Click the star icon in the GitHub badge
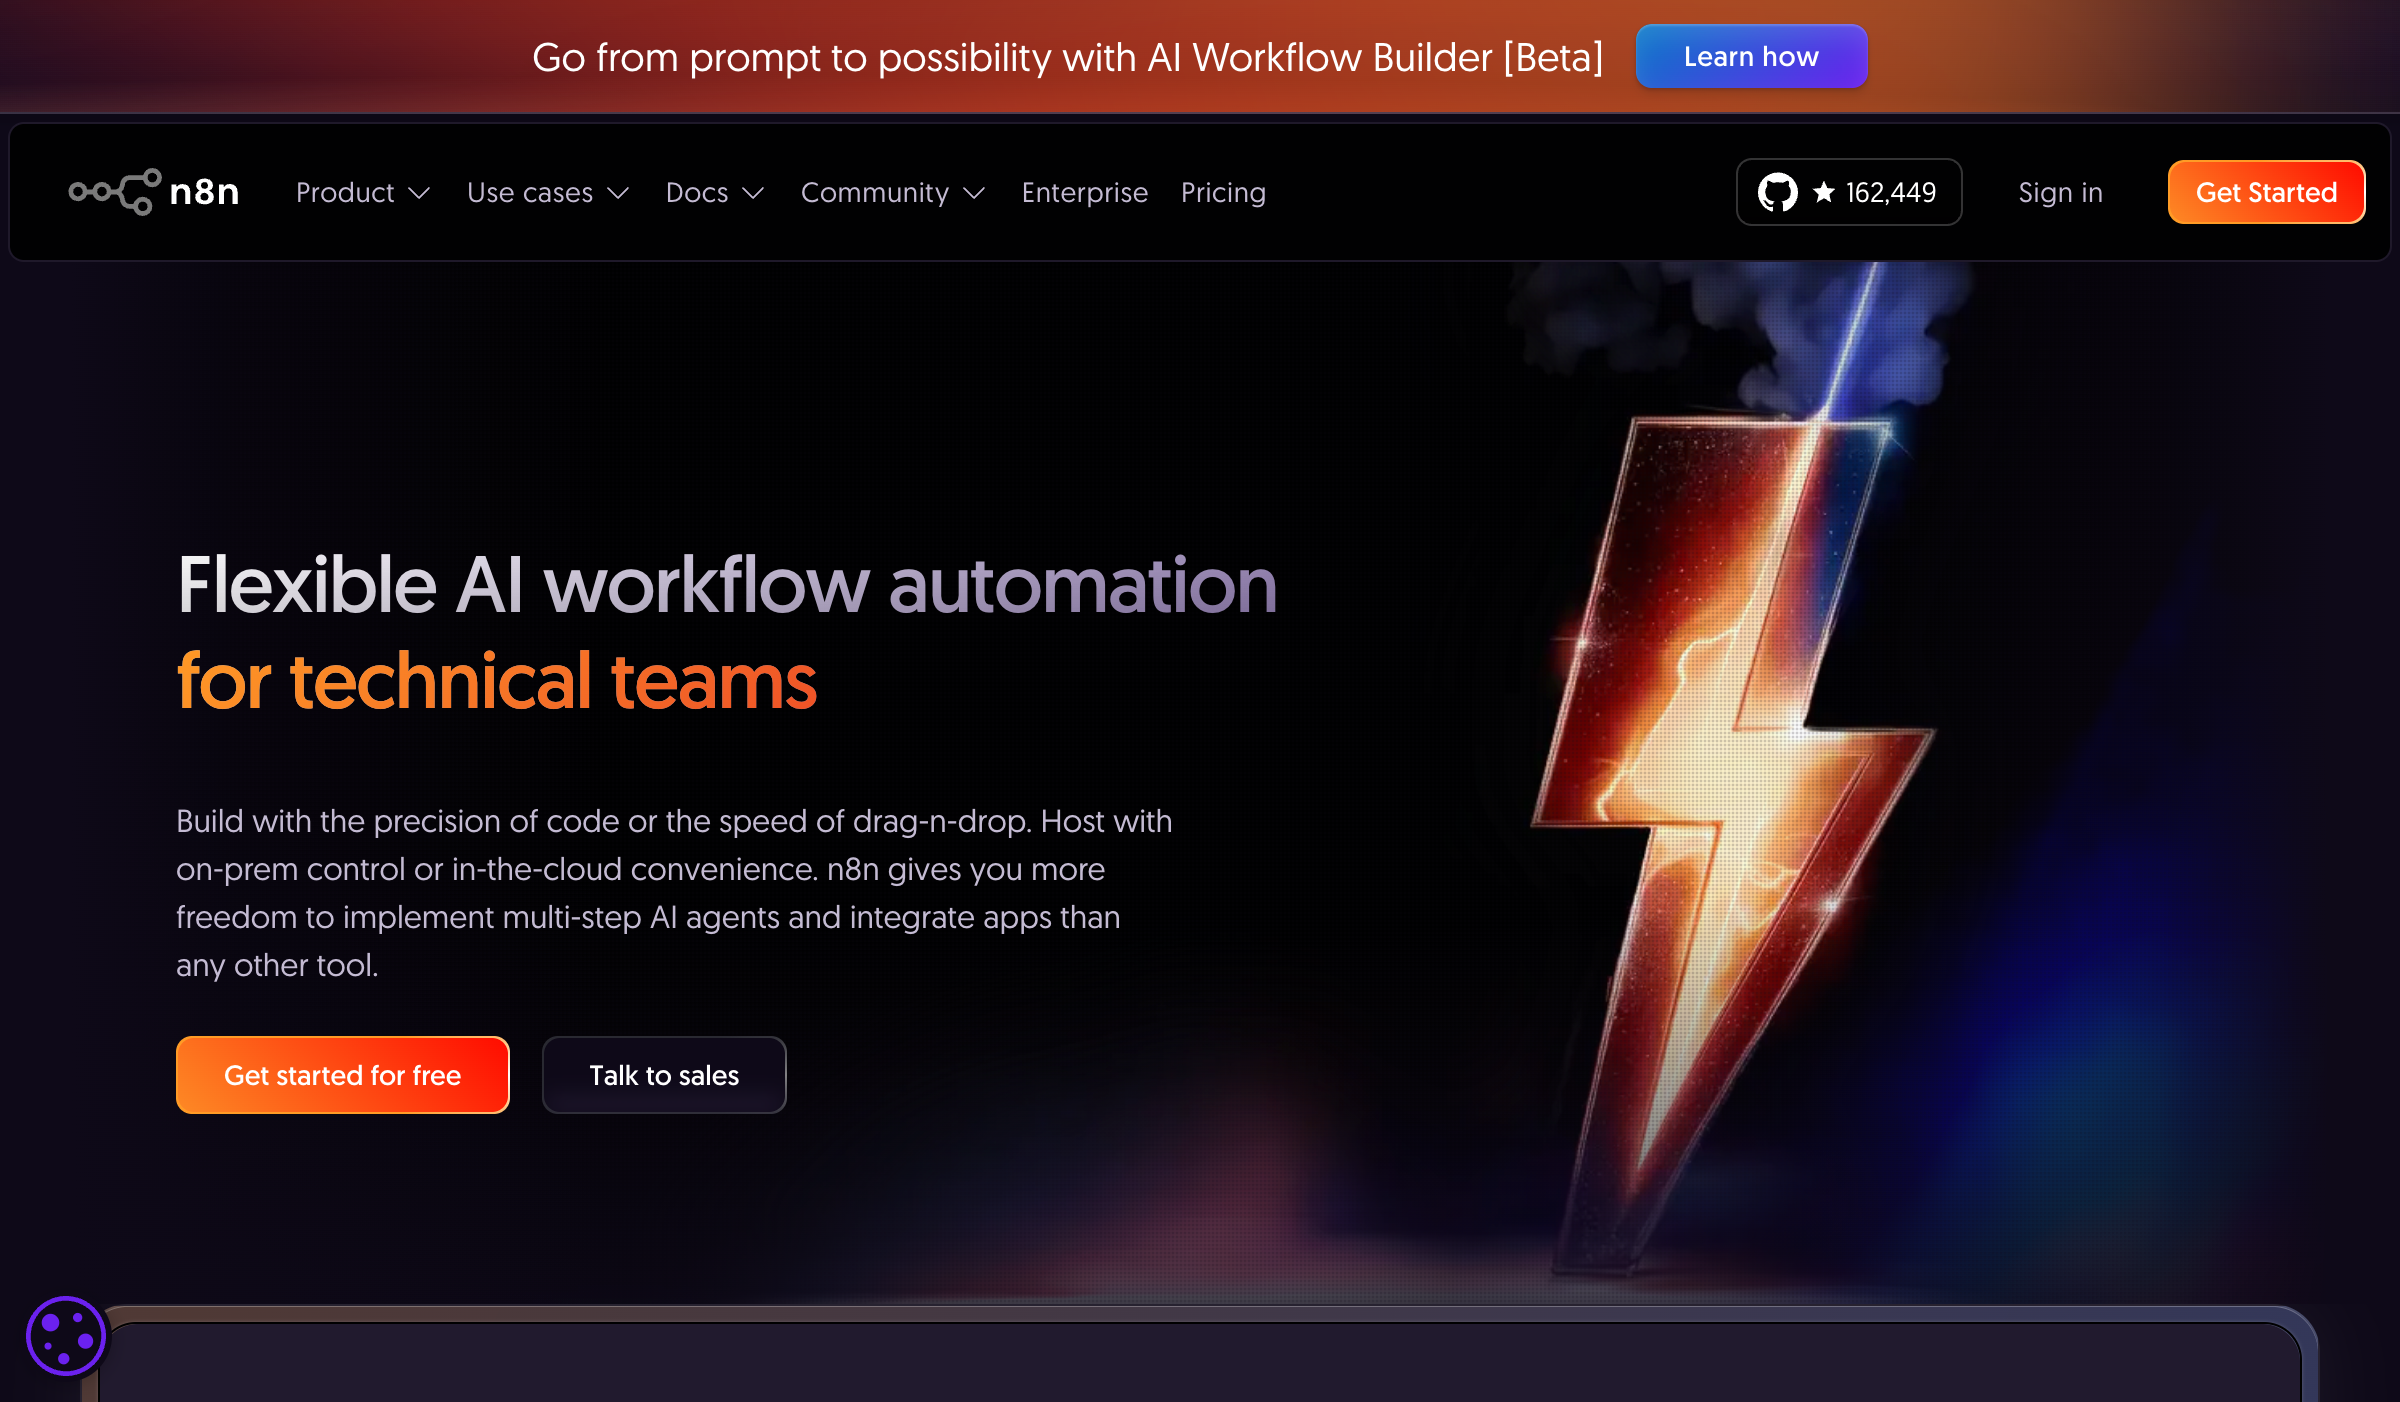The width and height of the screenshot is (2400, 1402). pos(1823,190)
